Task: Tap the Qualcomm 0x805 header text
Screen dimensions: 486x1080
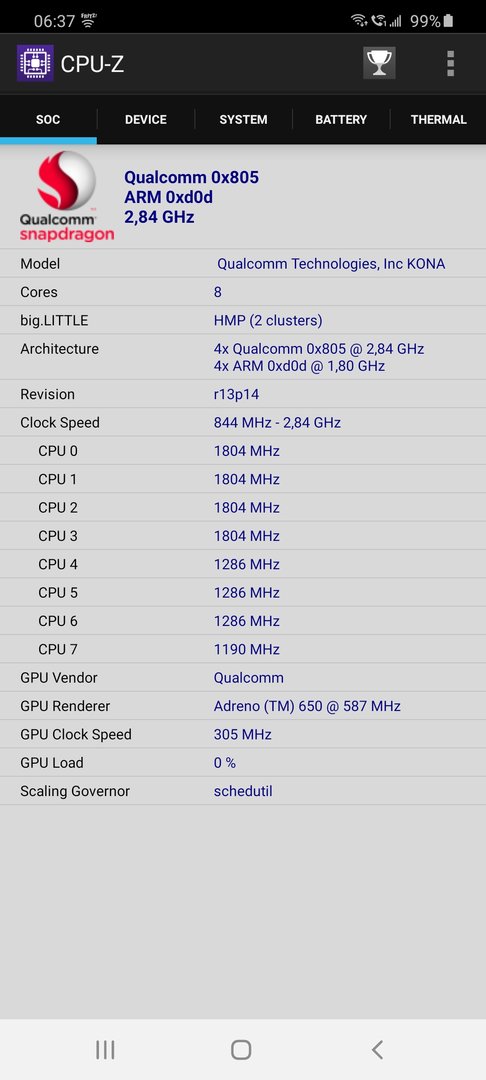Action: (x=191, y=177)
